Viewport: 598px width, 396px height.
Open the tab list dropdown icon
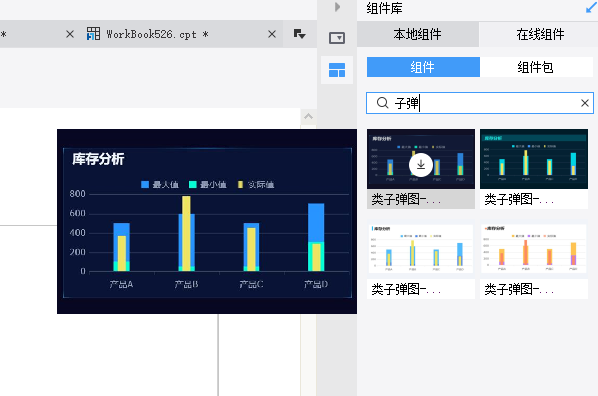pyautogui.click(x=299, y=34)
